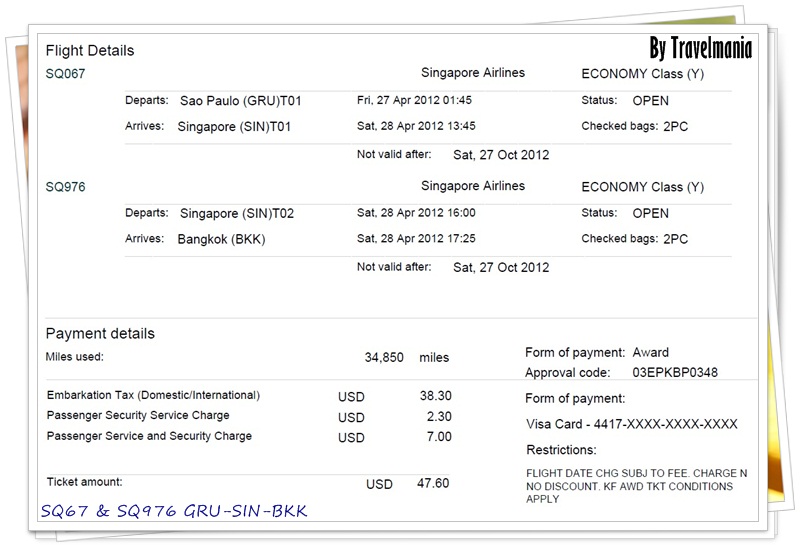Screen dimensions: 800x546
Task: Click the 34,850 miles used value
Action: 385,358
